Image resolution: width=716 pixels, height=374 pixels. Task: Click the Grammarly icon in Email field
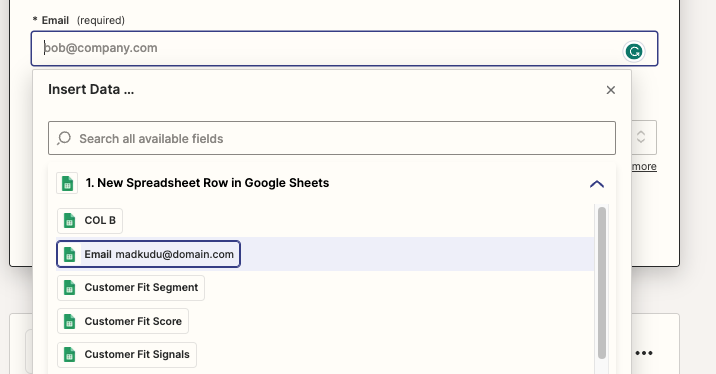pos(634,52)
